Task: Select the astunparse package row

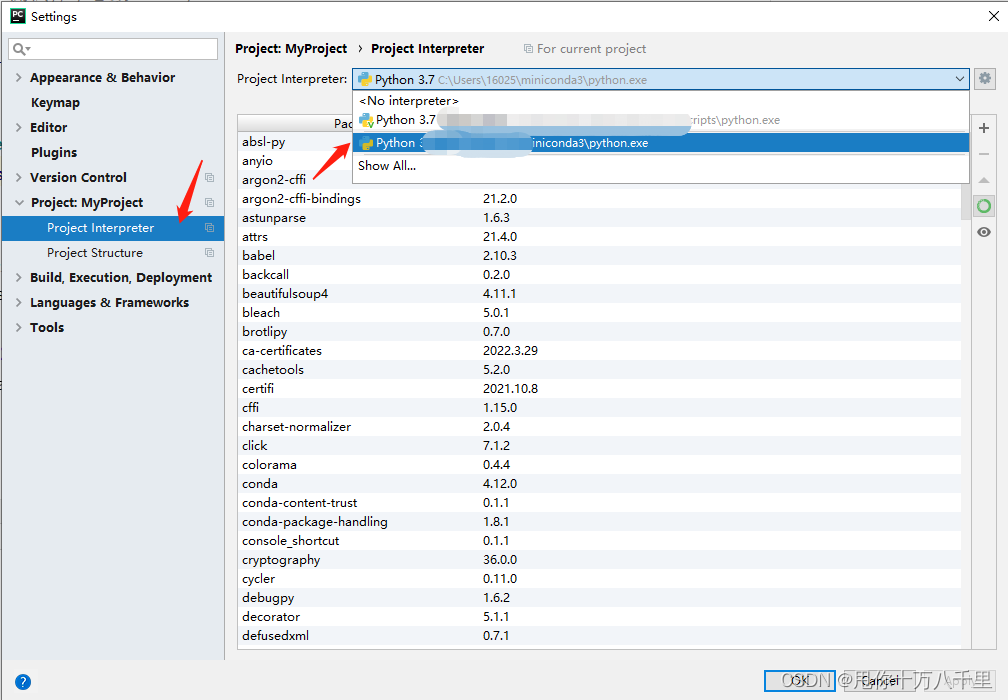Action: pos(599,218)
